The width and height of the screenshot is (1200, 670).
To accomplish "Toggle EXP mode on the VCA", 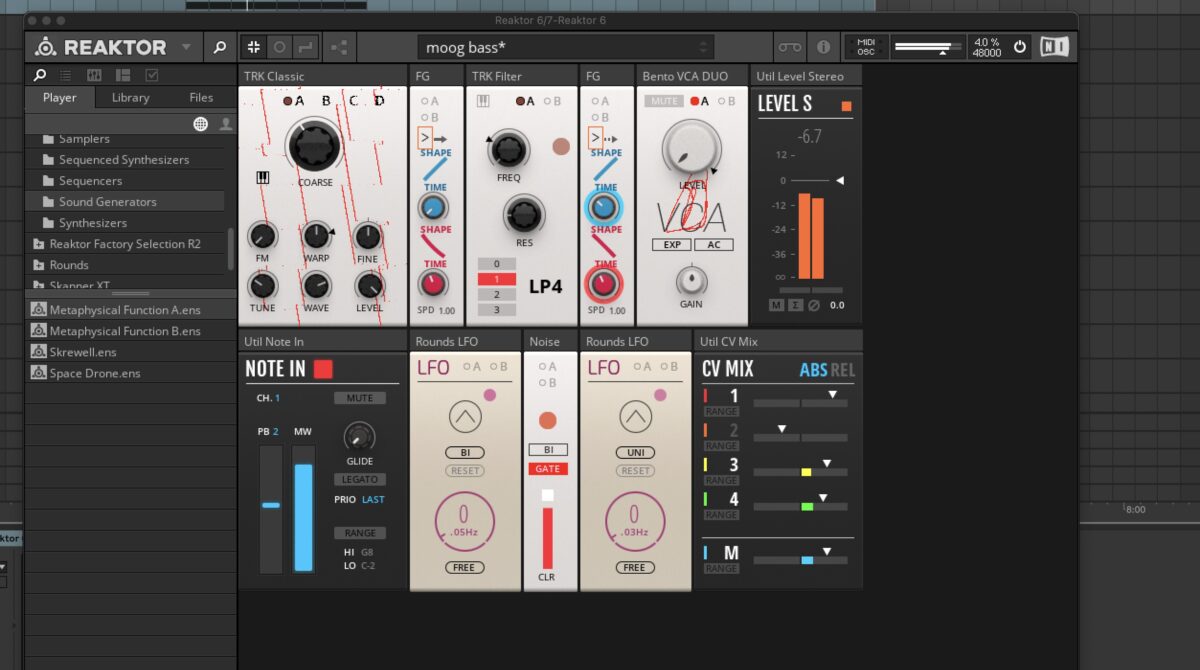I will coord(671,244).
